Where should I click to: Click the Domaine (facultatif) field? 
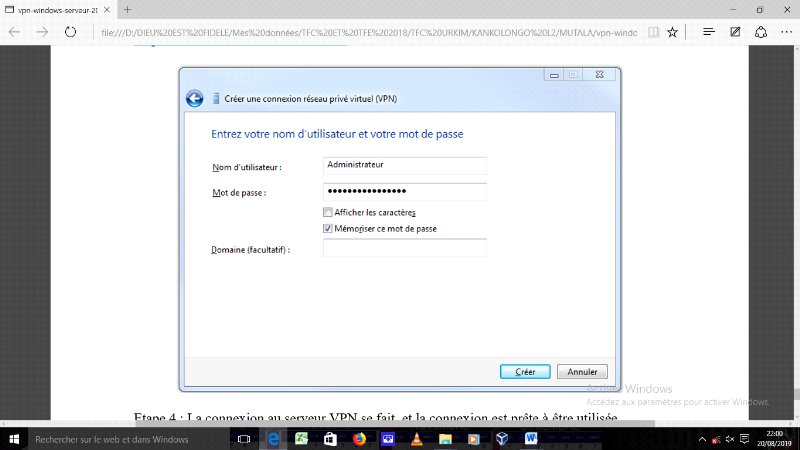(x=405, y=248)
